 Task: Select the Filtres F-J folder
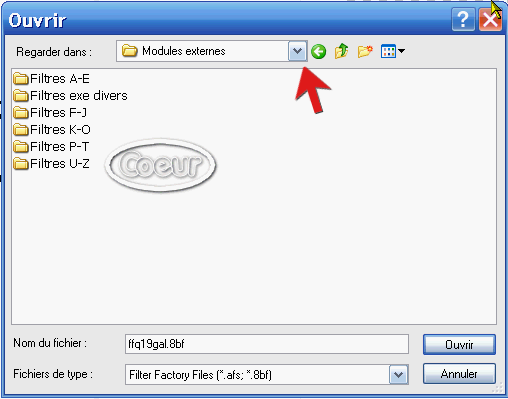[50, 113]
